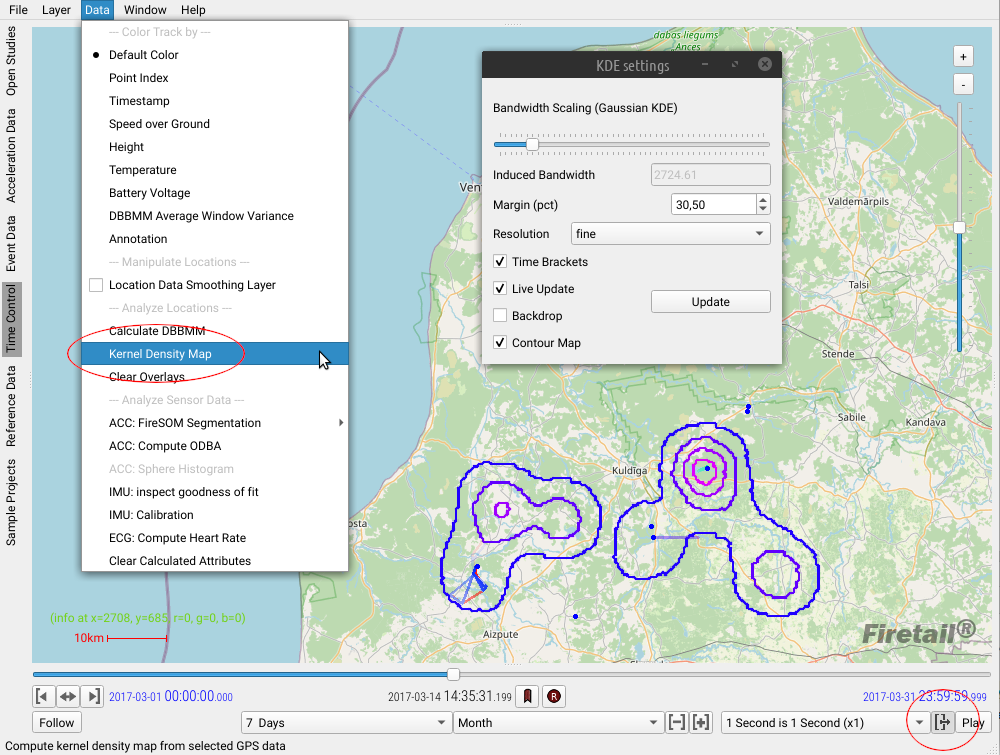The height and width of the screenshot is (755, 1000).
Task: Disable the Time Brackets checkbox
Action: click(501, 262)
